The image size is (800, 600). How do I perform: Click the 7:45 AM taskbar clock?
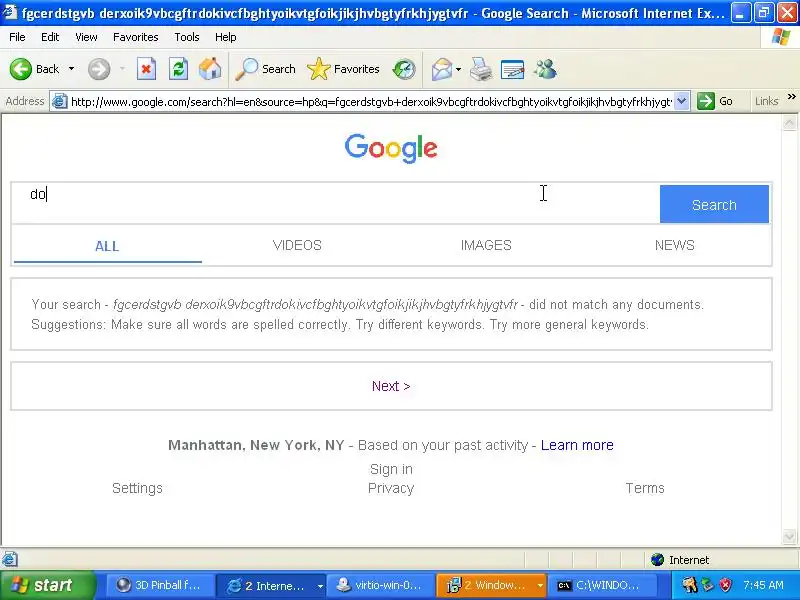763,585
